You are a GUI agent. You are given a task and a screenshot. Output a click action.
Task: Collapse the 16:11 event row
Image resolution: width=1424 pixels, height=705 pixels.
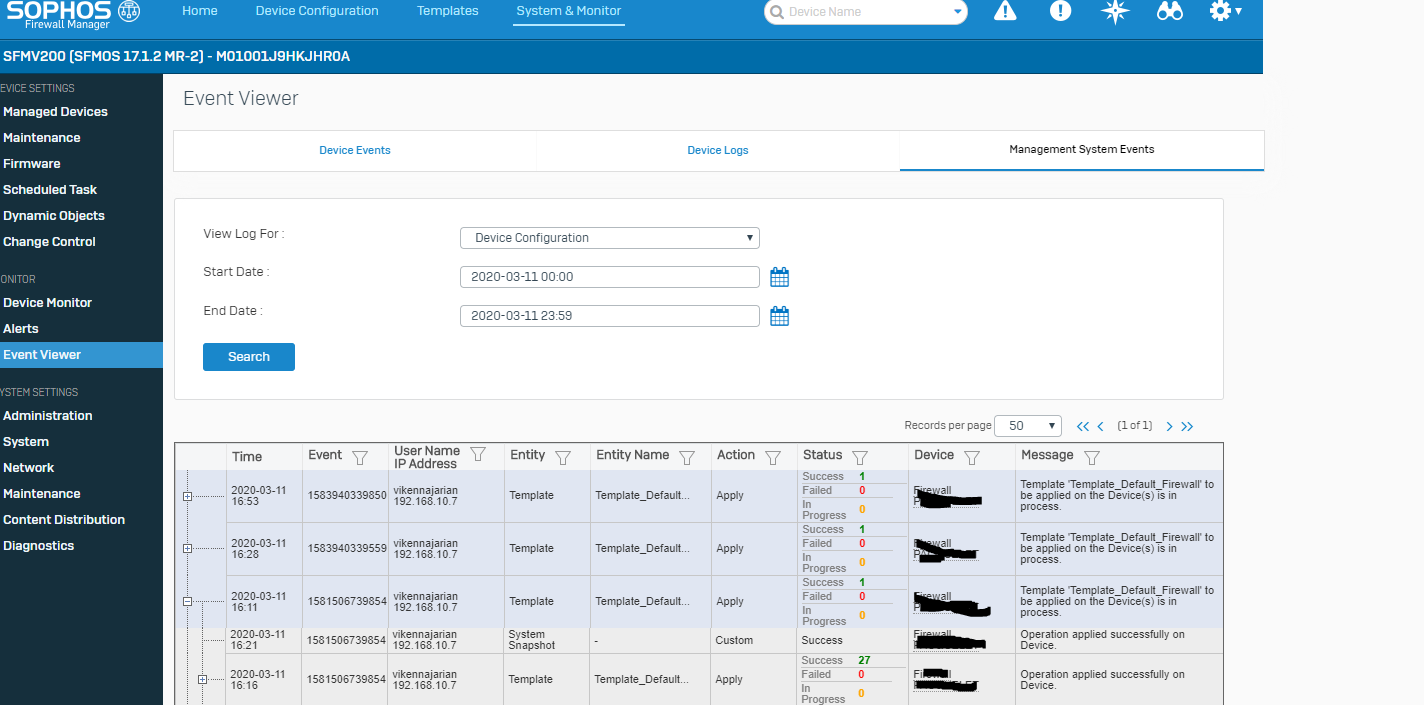pyautogui.click(x=187, y=602)
